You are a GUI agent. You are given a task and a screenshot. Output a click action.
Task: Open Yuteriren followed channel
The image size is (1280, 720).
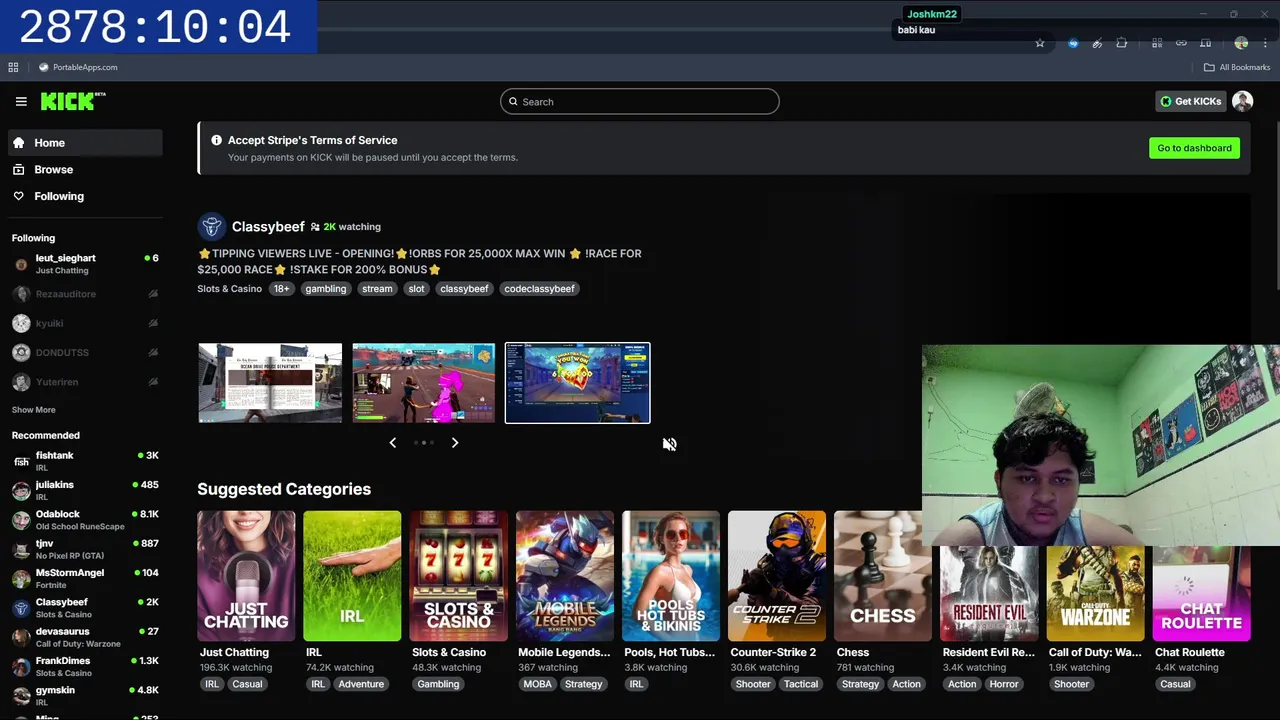click(85, 382)
